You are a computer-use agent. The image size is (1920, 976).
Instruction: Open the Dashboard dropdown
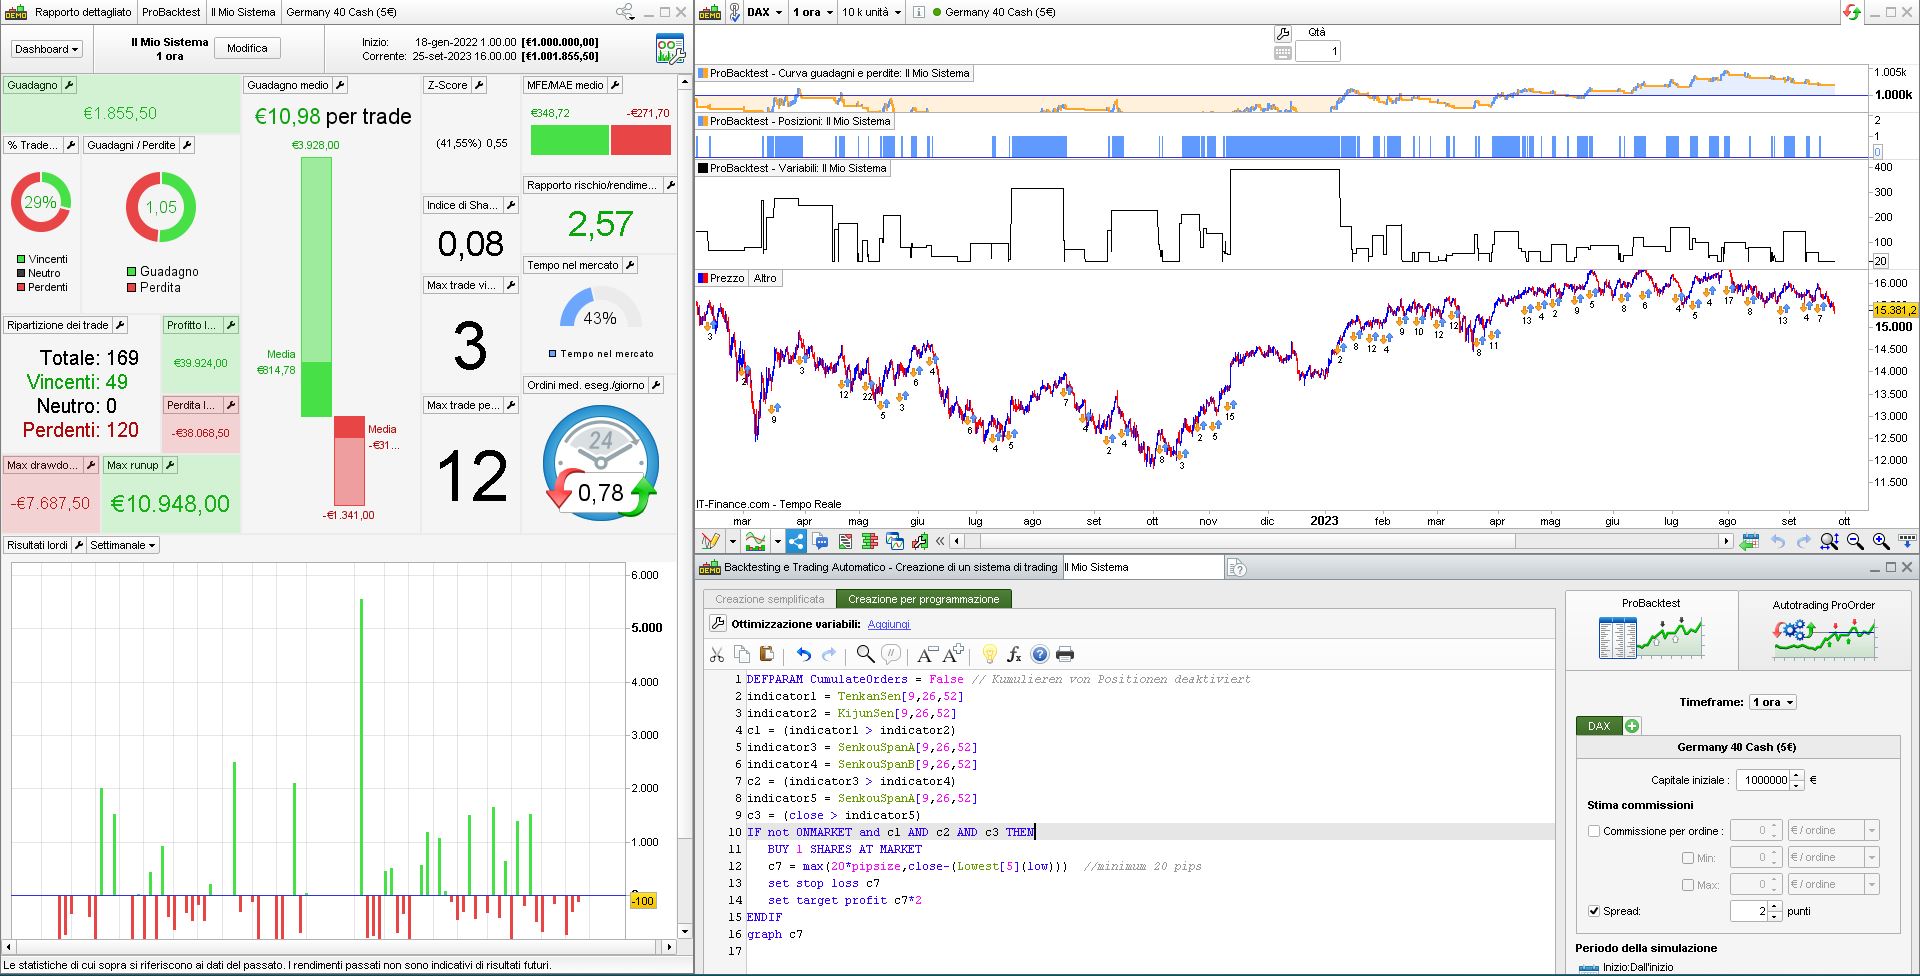point(46,49)
